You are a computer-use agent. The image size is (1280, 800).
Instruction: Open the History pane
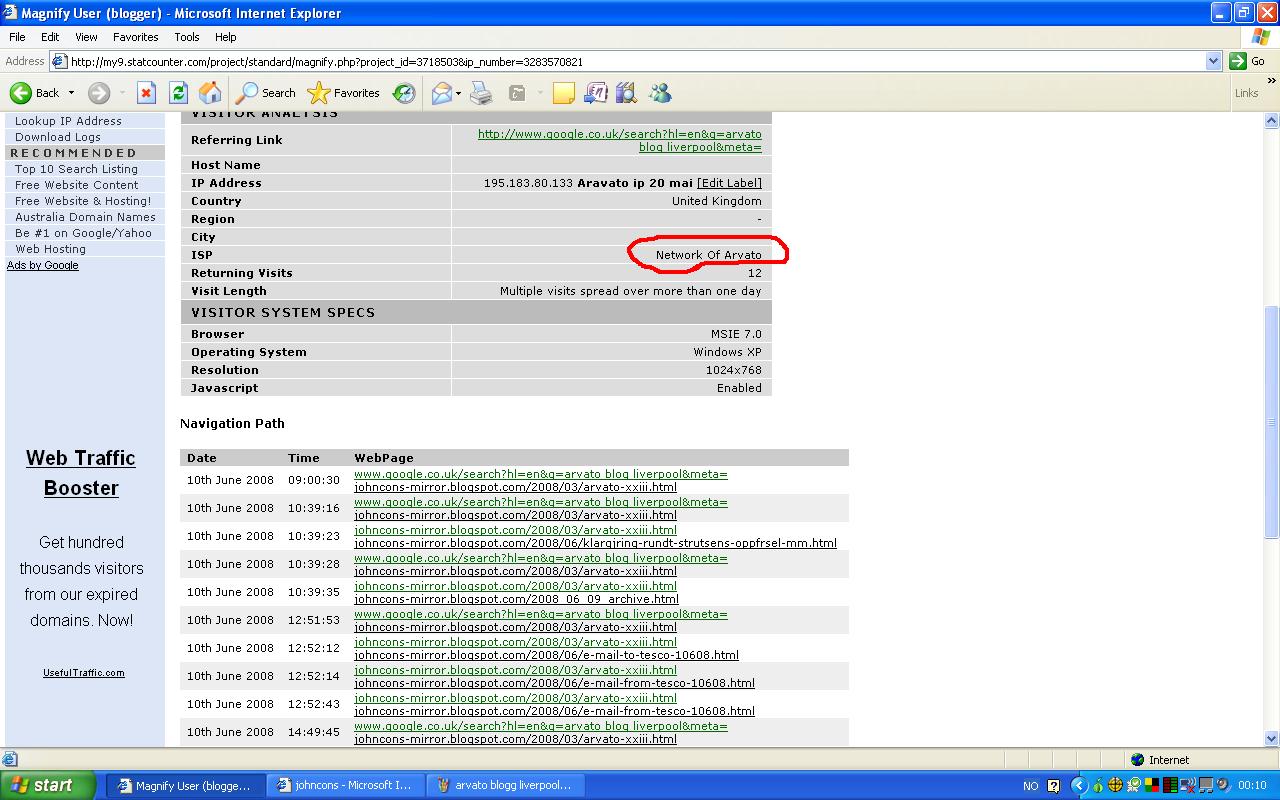coord(404,93)
